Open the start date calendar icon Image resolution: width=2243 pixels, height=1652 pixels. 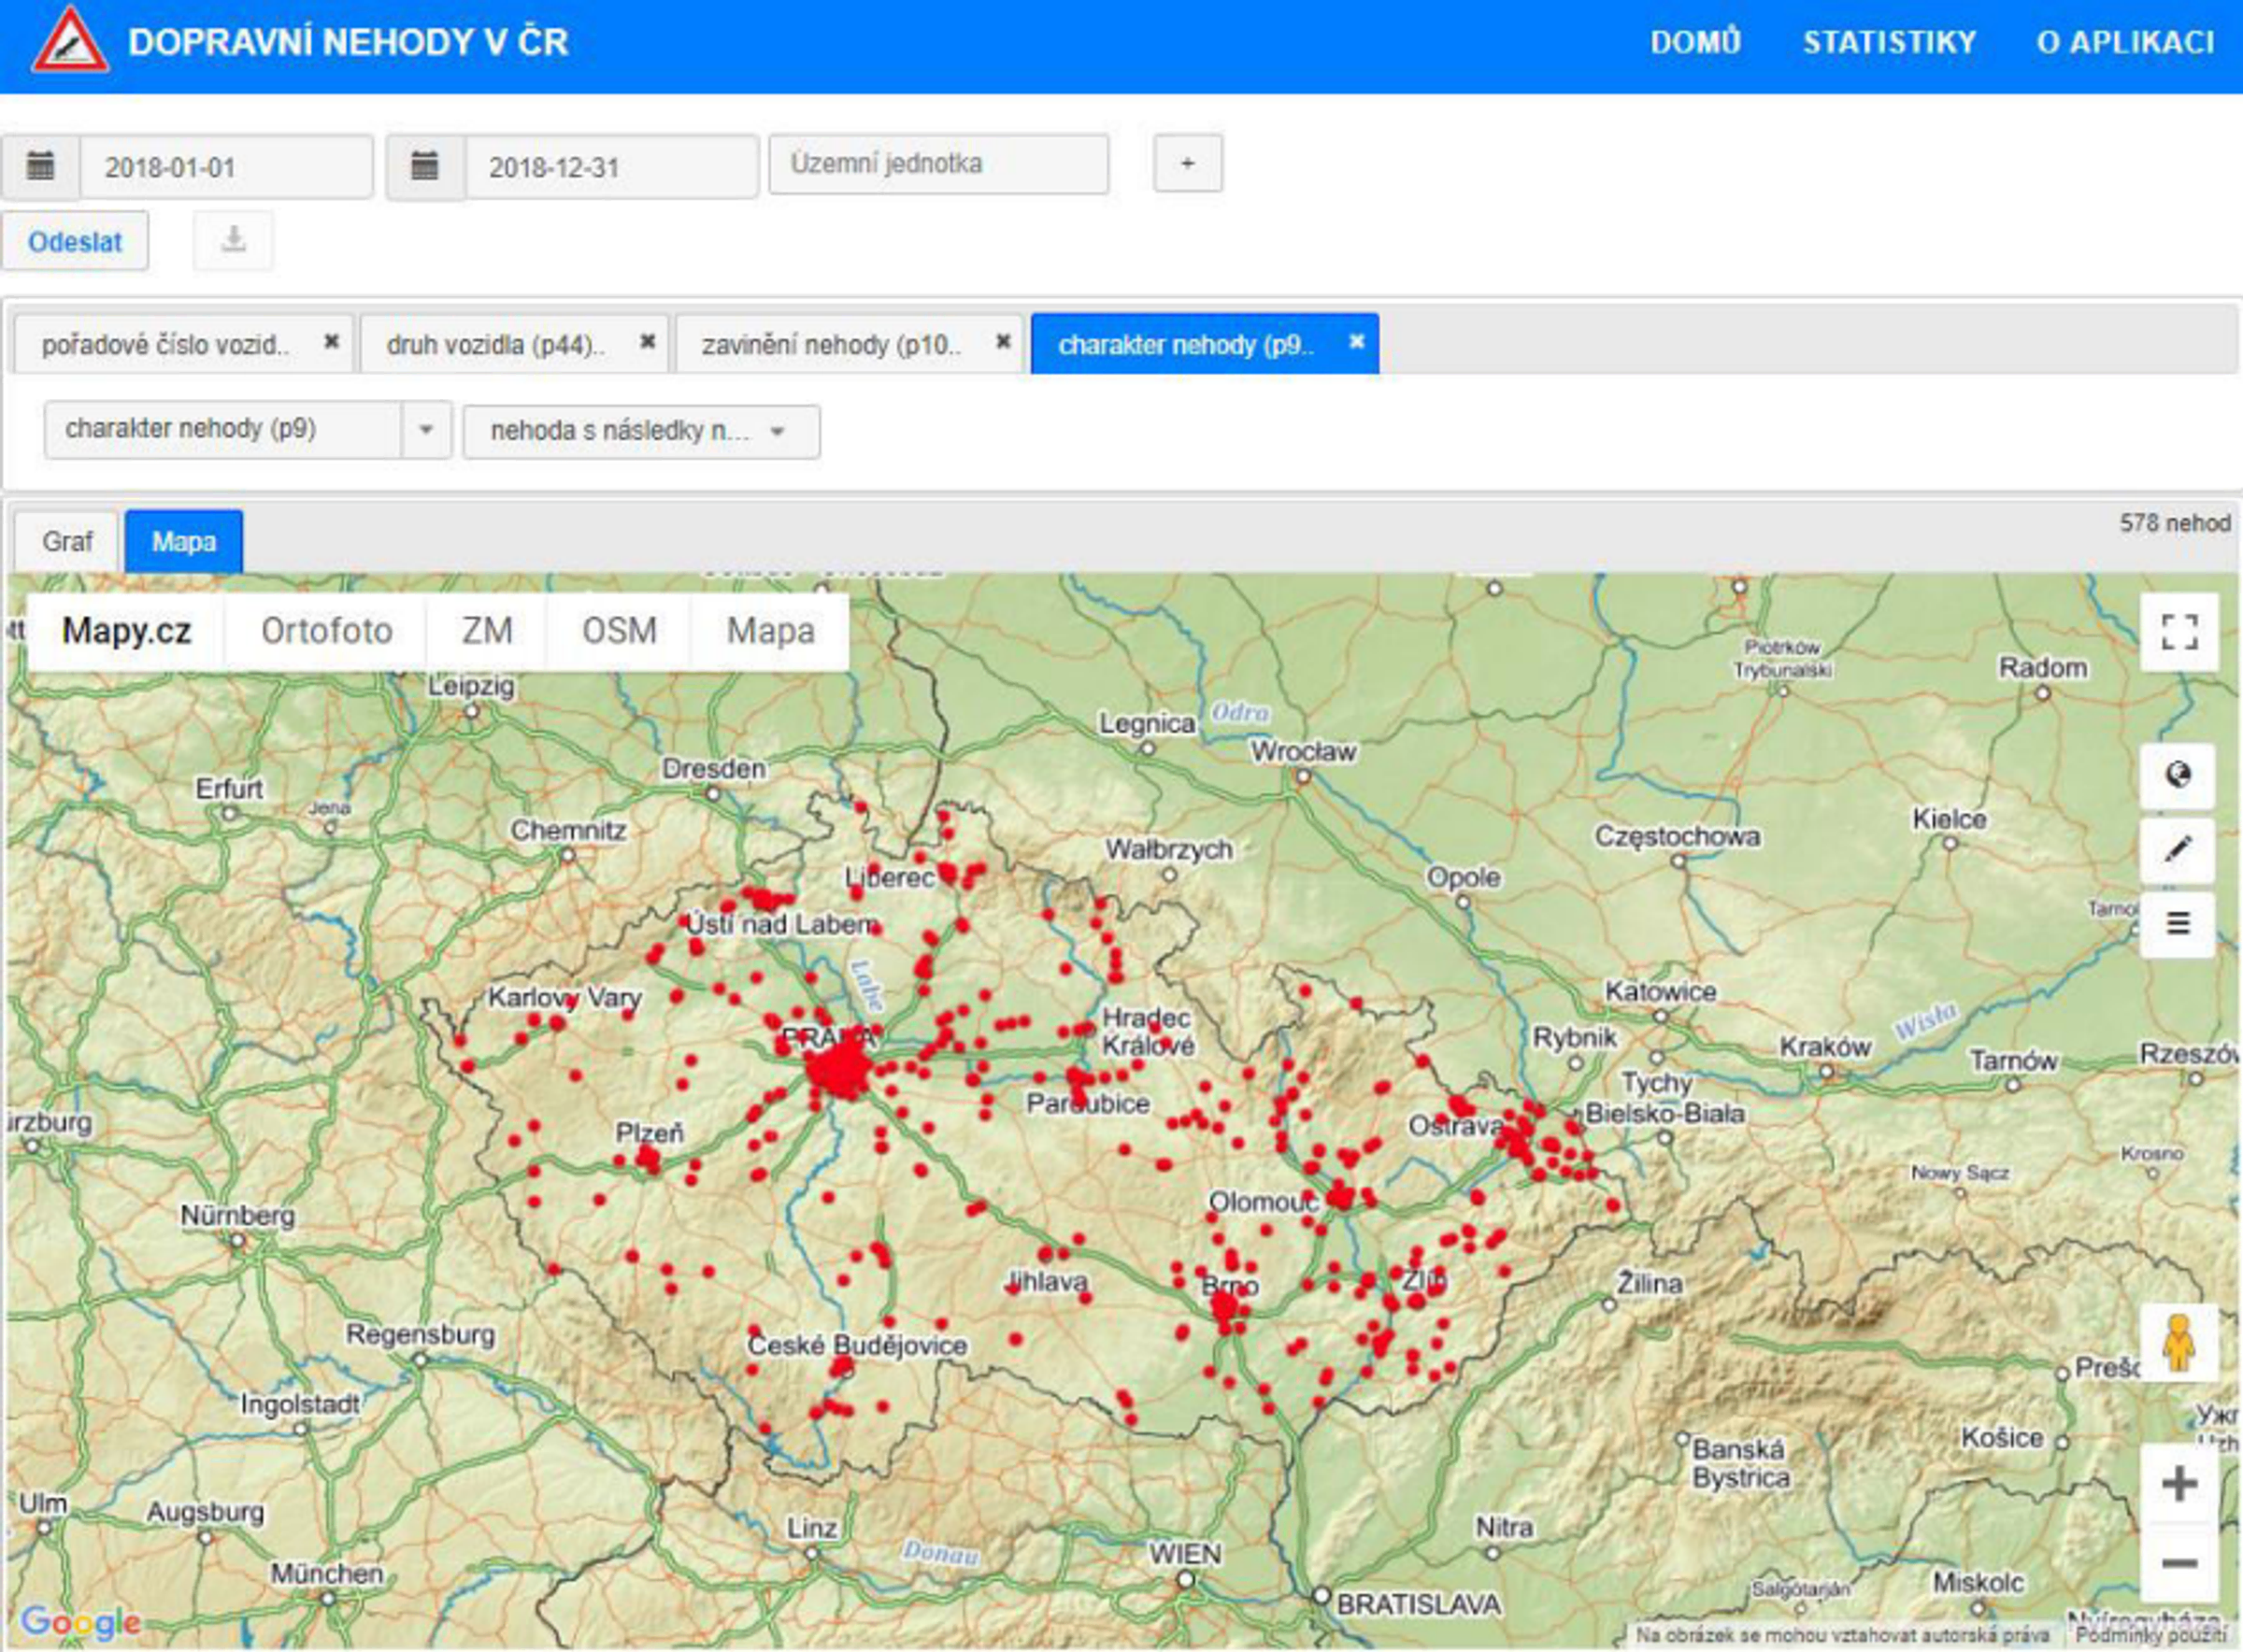coord(40,166)
